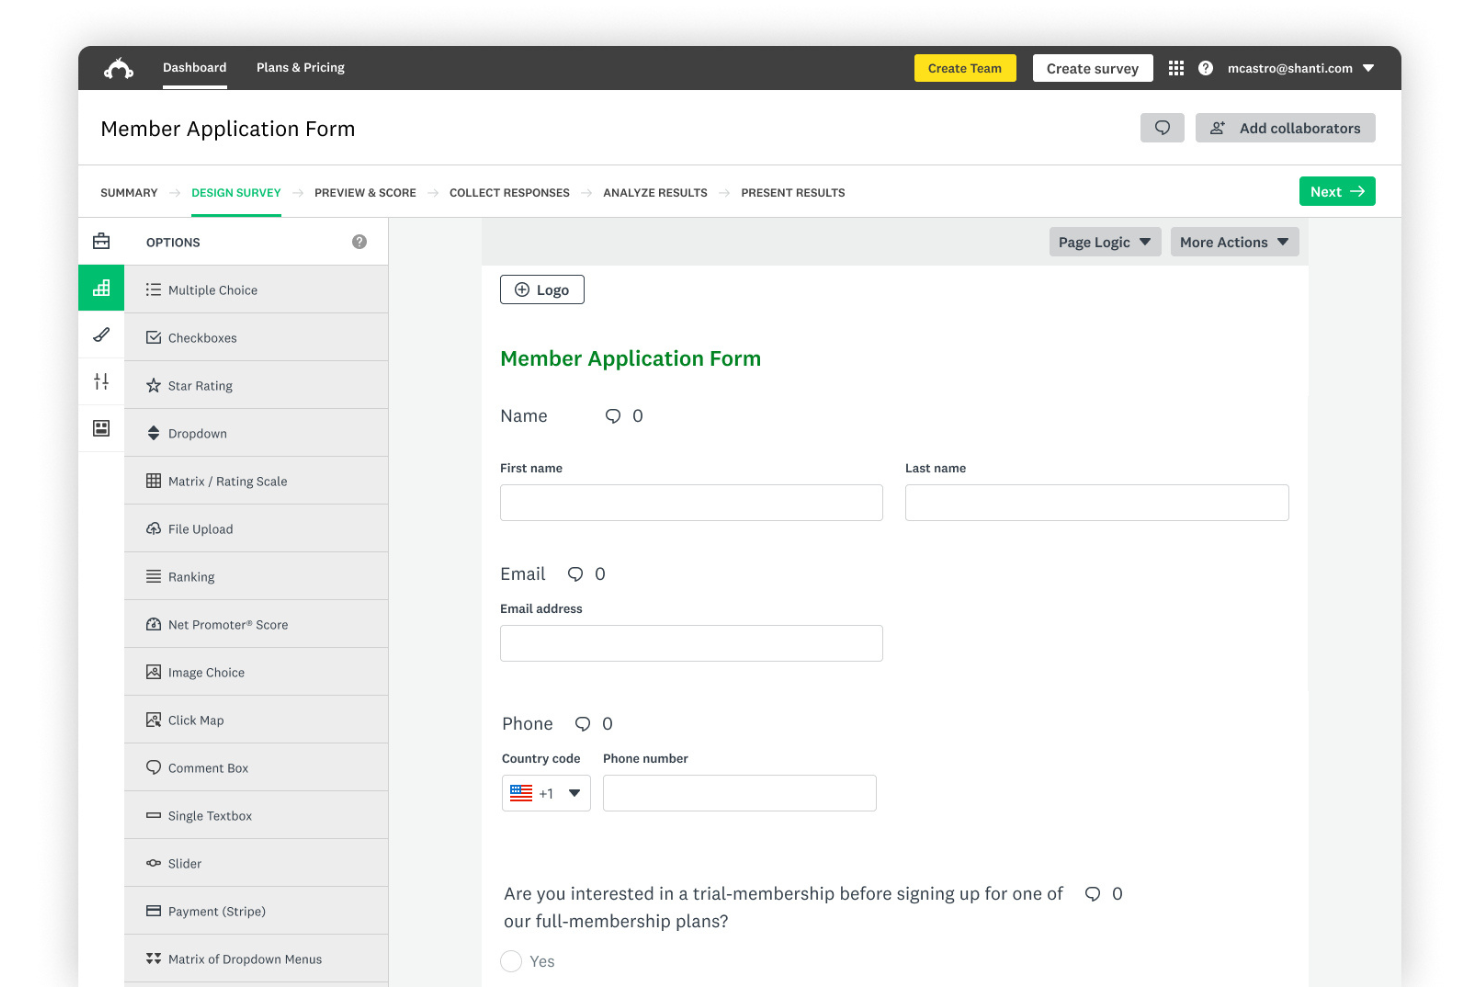Click the page title Member Application Form
Image resolution: width=1480 pixels, height=987 pixels.
point(228,129)
